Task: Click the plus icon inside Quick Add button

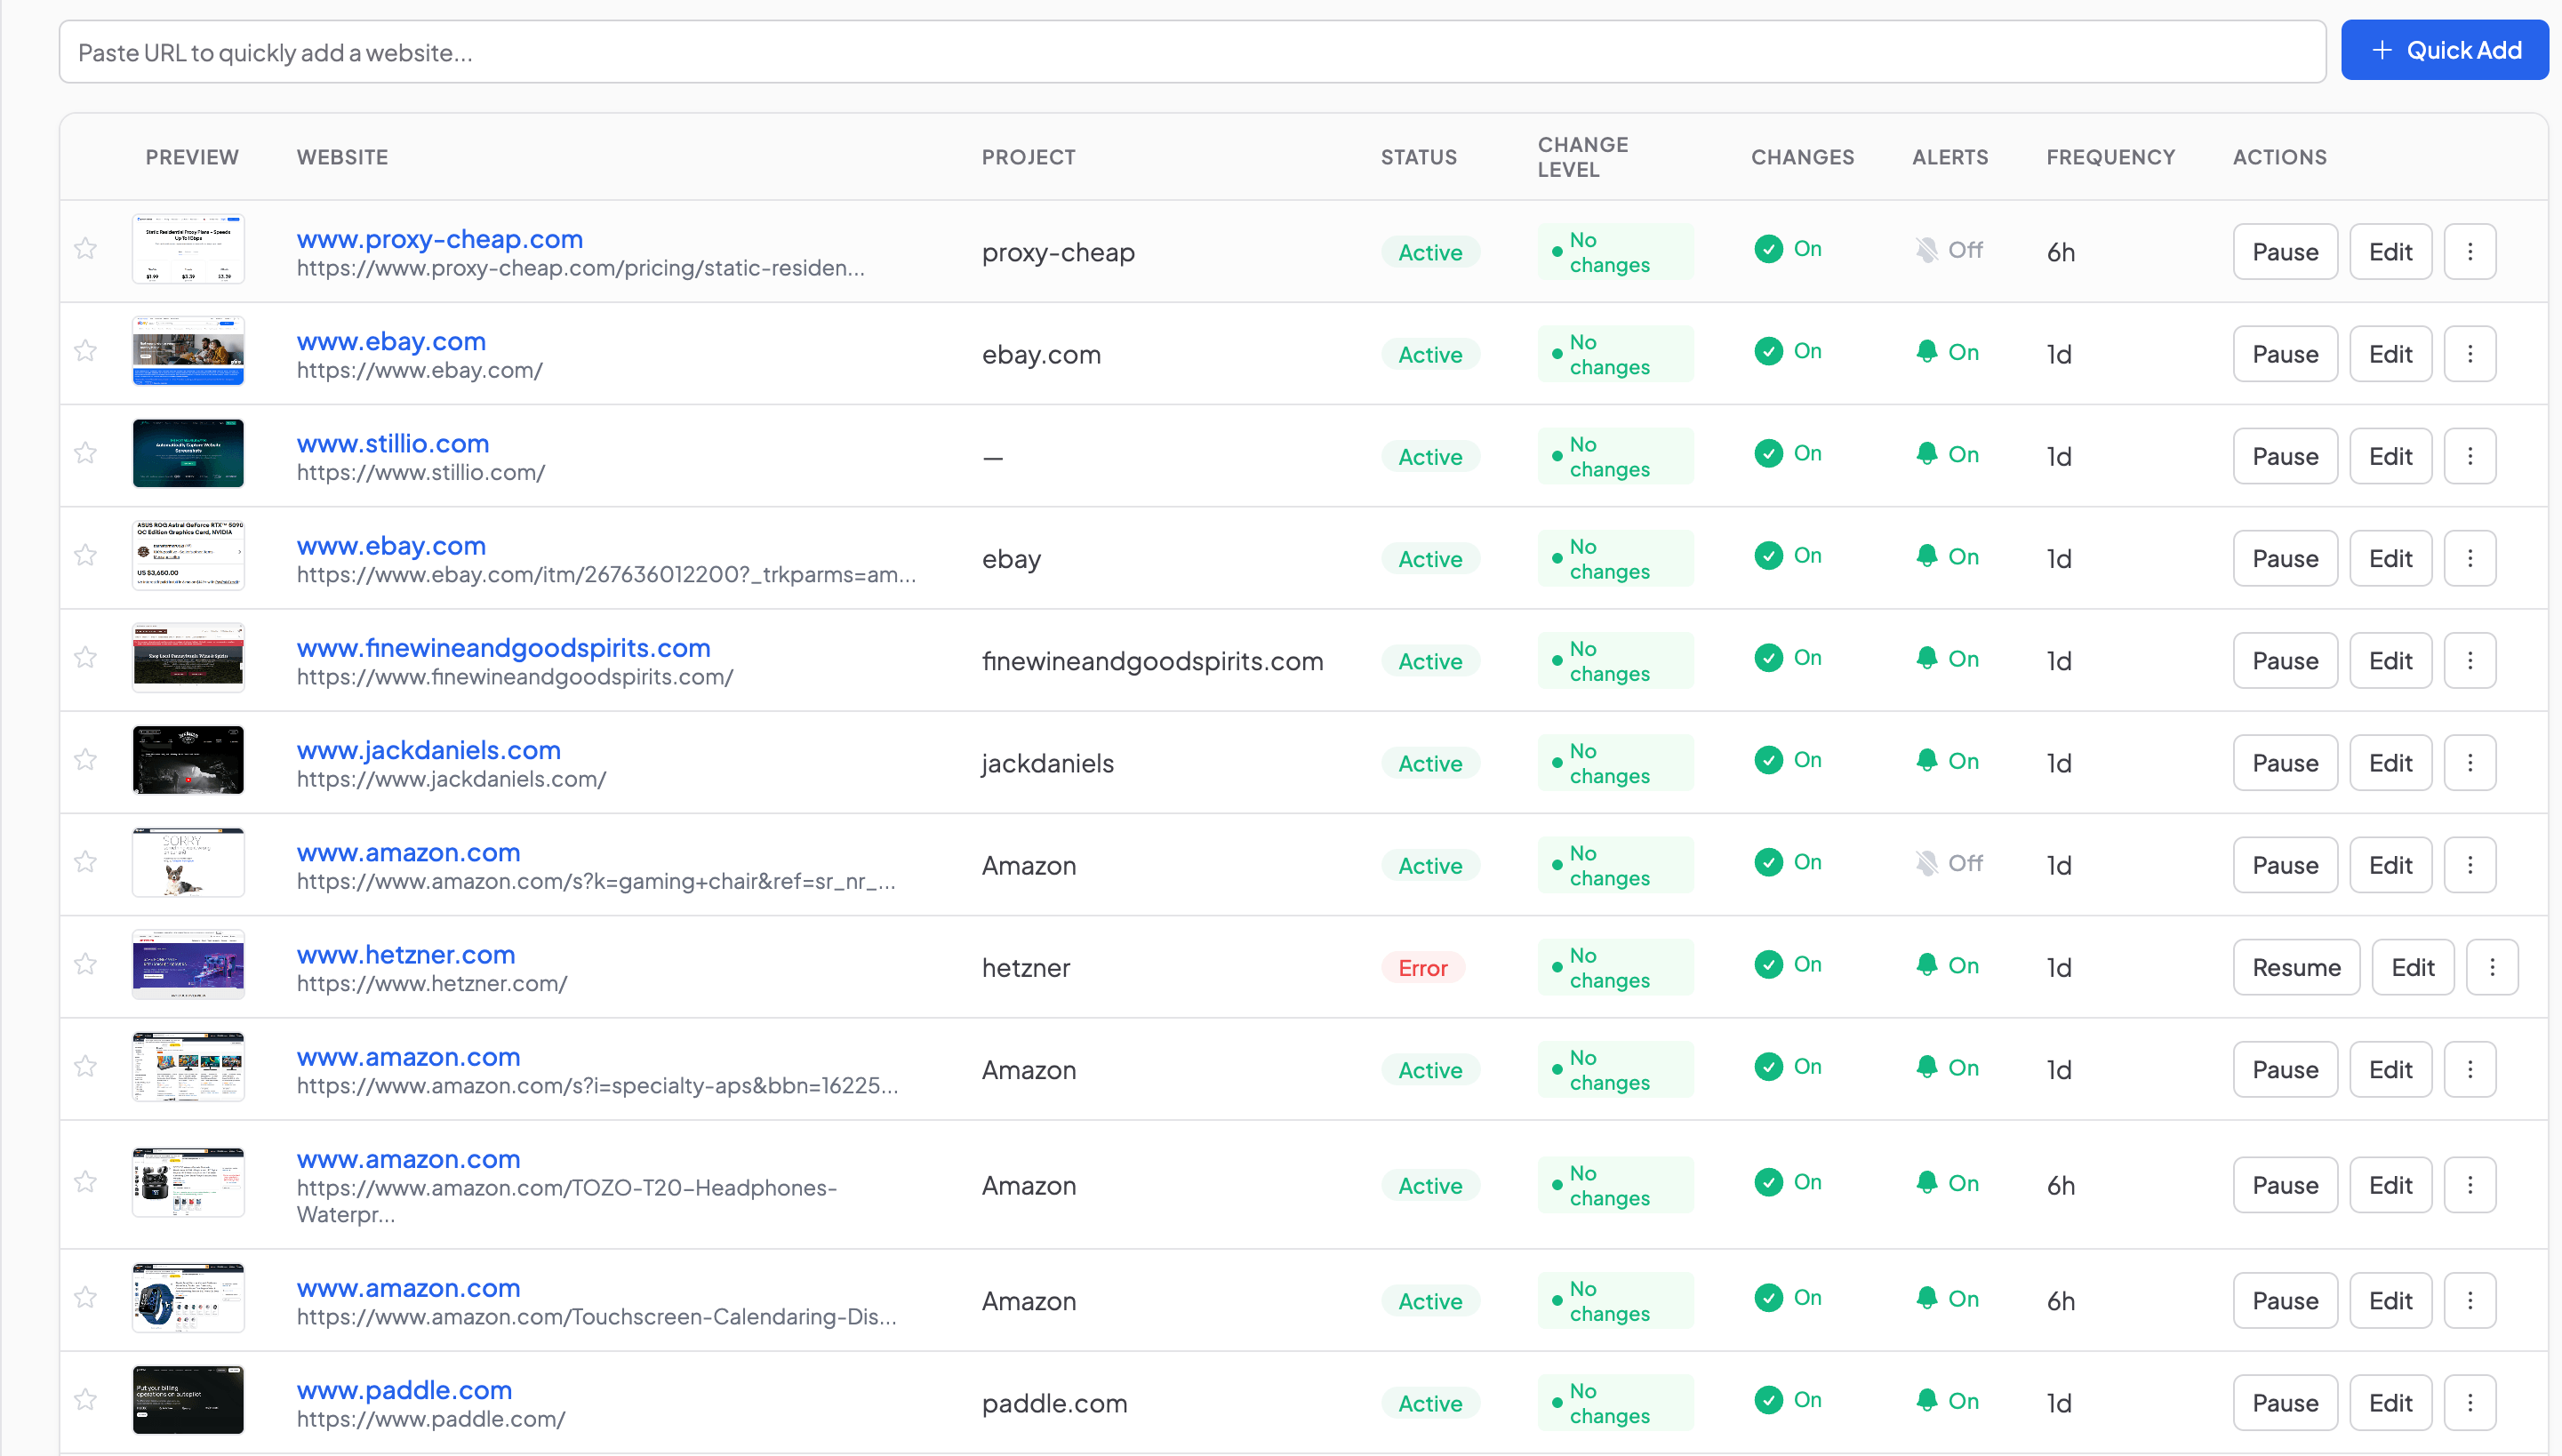Action: click(x=2382, y=49)
